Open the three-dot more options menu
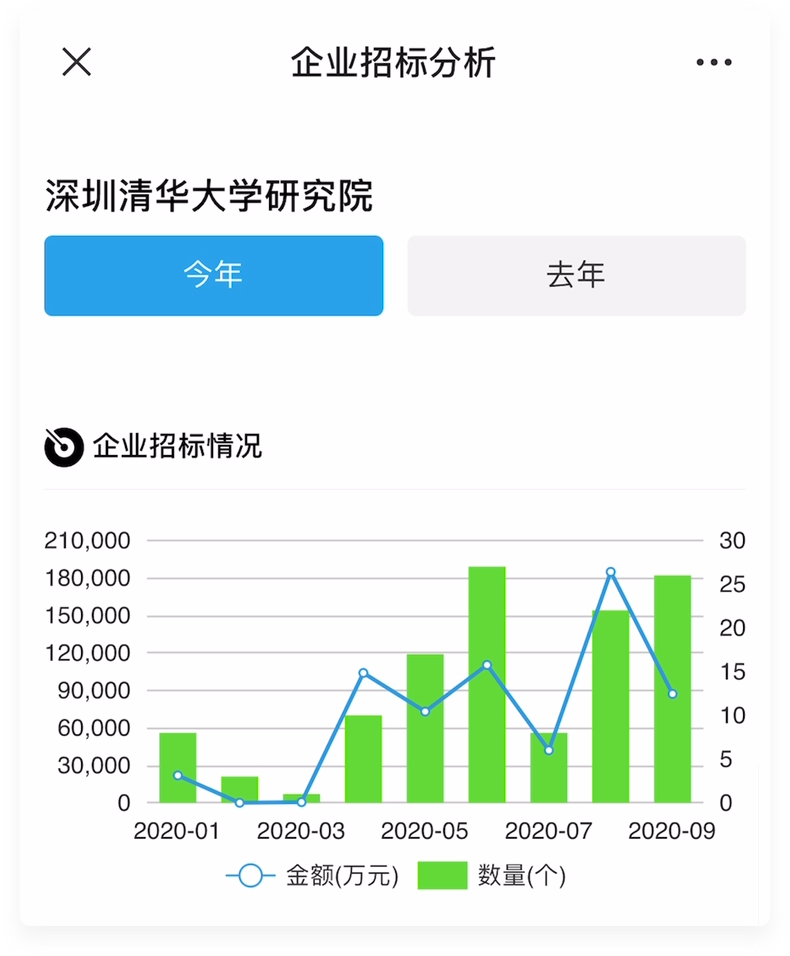This screenshot has width=790, height=956. click(714, 62)
